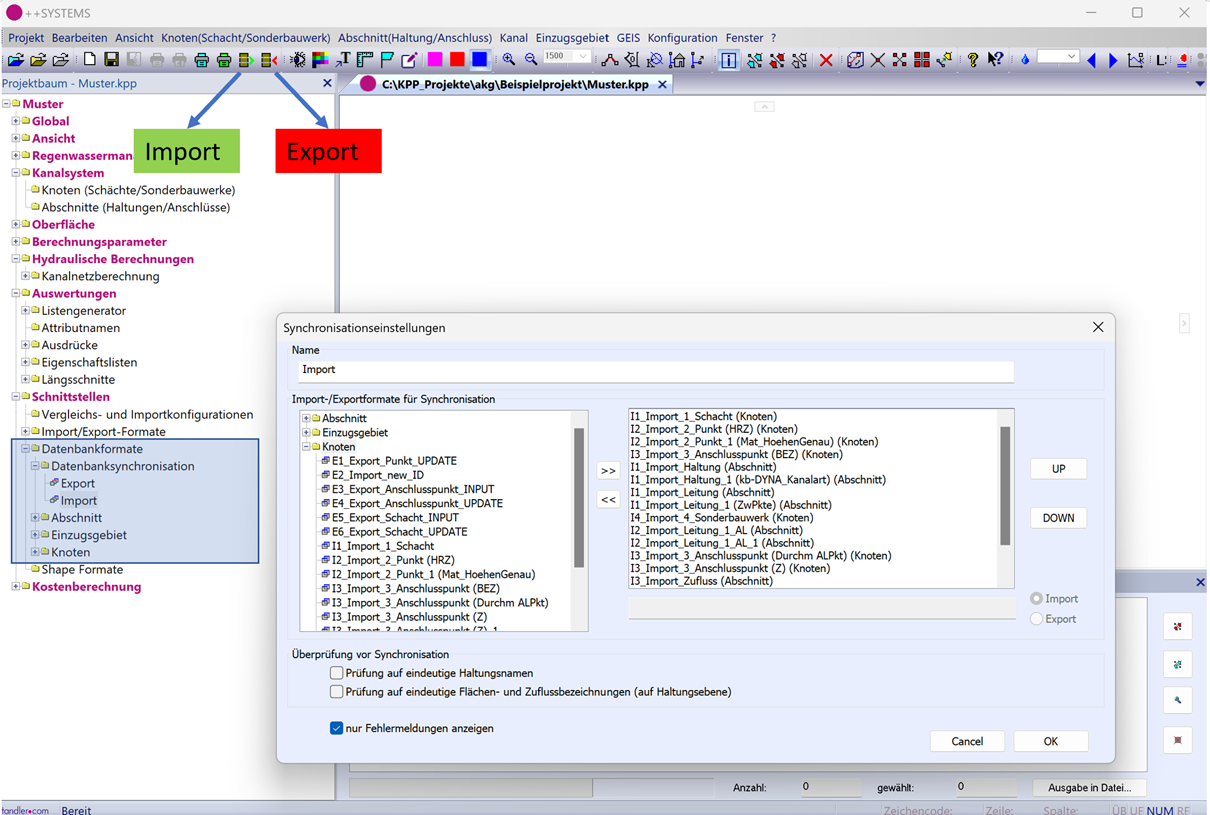Click the database export toolbar icon
Image resolution: width=1210 pixels, height=815 pixels.
click(268, 61)
